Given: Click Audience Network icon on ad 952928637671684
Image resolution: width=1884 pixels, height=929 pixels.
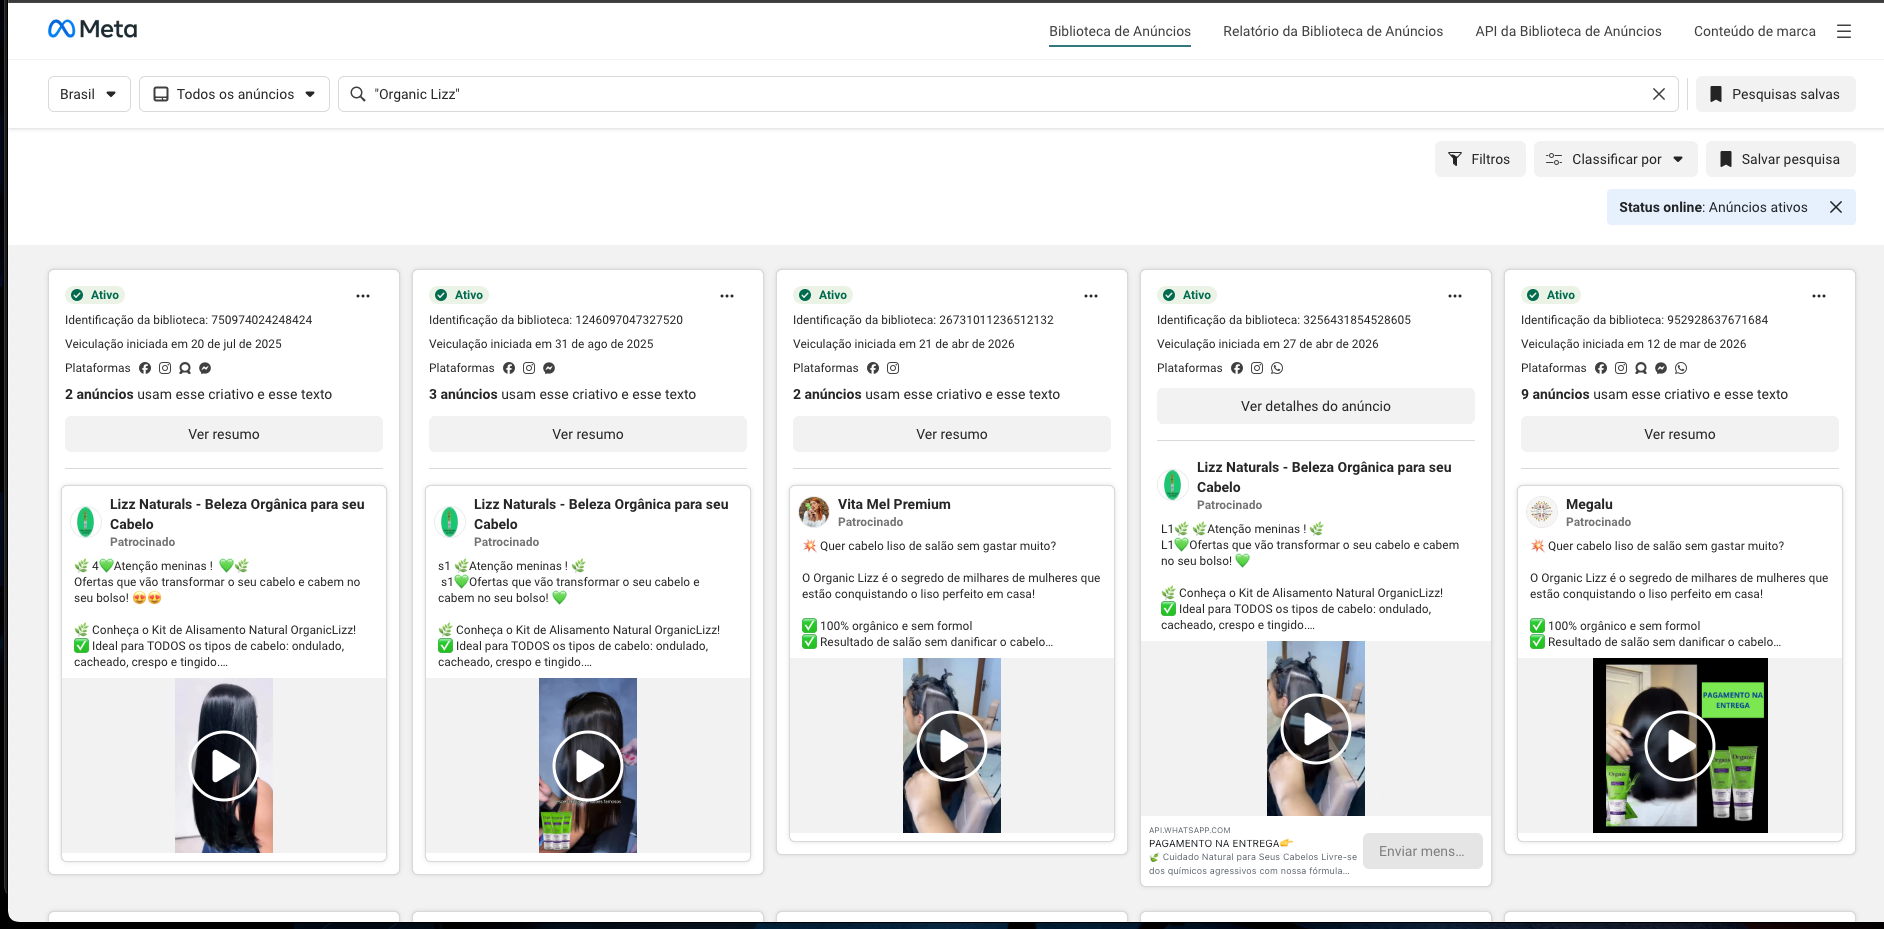Looking at the screenshot, I should (x=1641, y=368).
